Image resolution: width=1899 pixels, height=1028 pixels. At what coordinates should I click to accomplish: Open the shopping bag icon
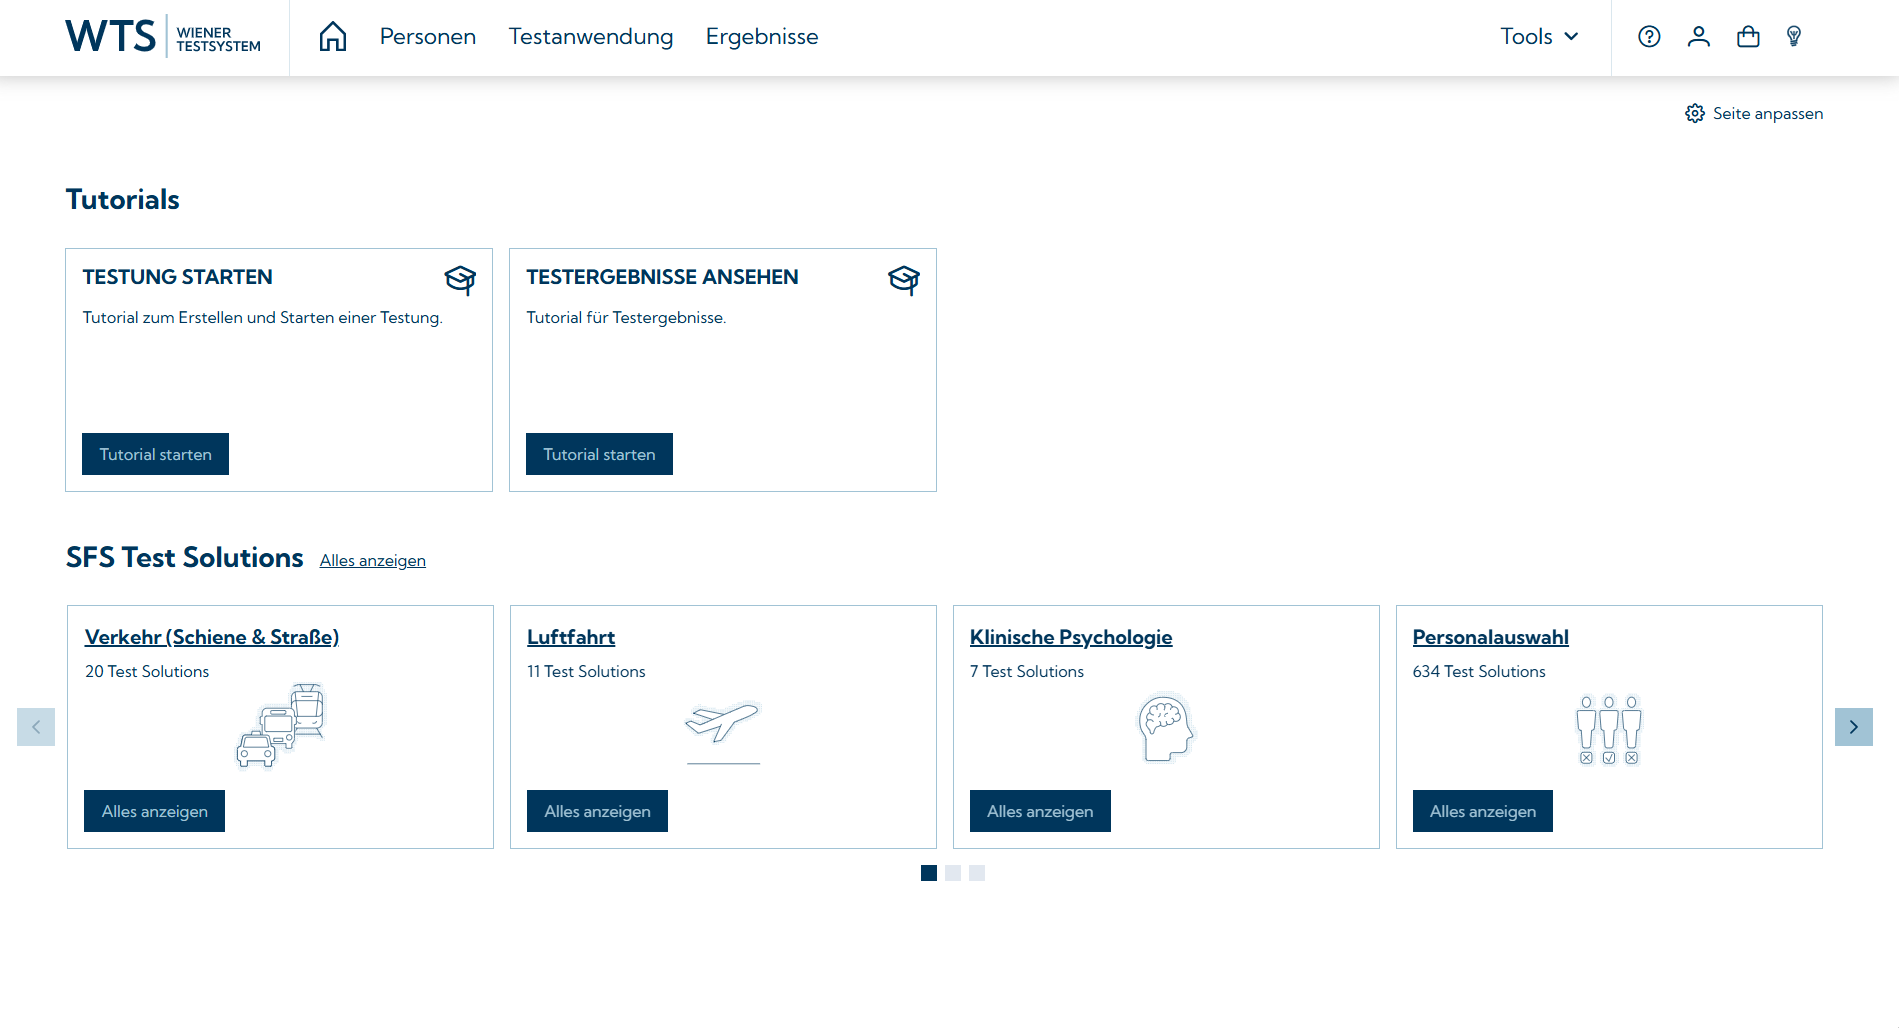(x=1748, y=37)
